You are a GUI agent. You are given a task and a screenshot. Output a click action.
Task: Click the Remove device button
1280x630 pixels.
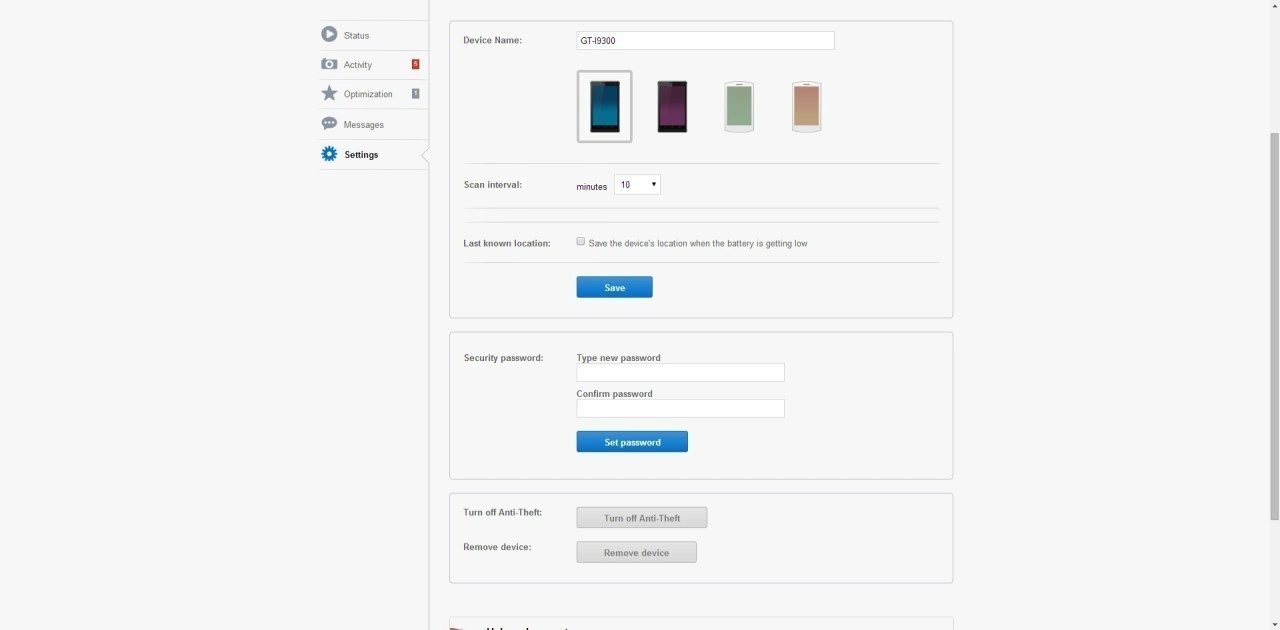click(636, 552)
